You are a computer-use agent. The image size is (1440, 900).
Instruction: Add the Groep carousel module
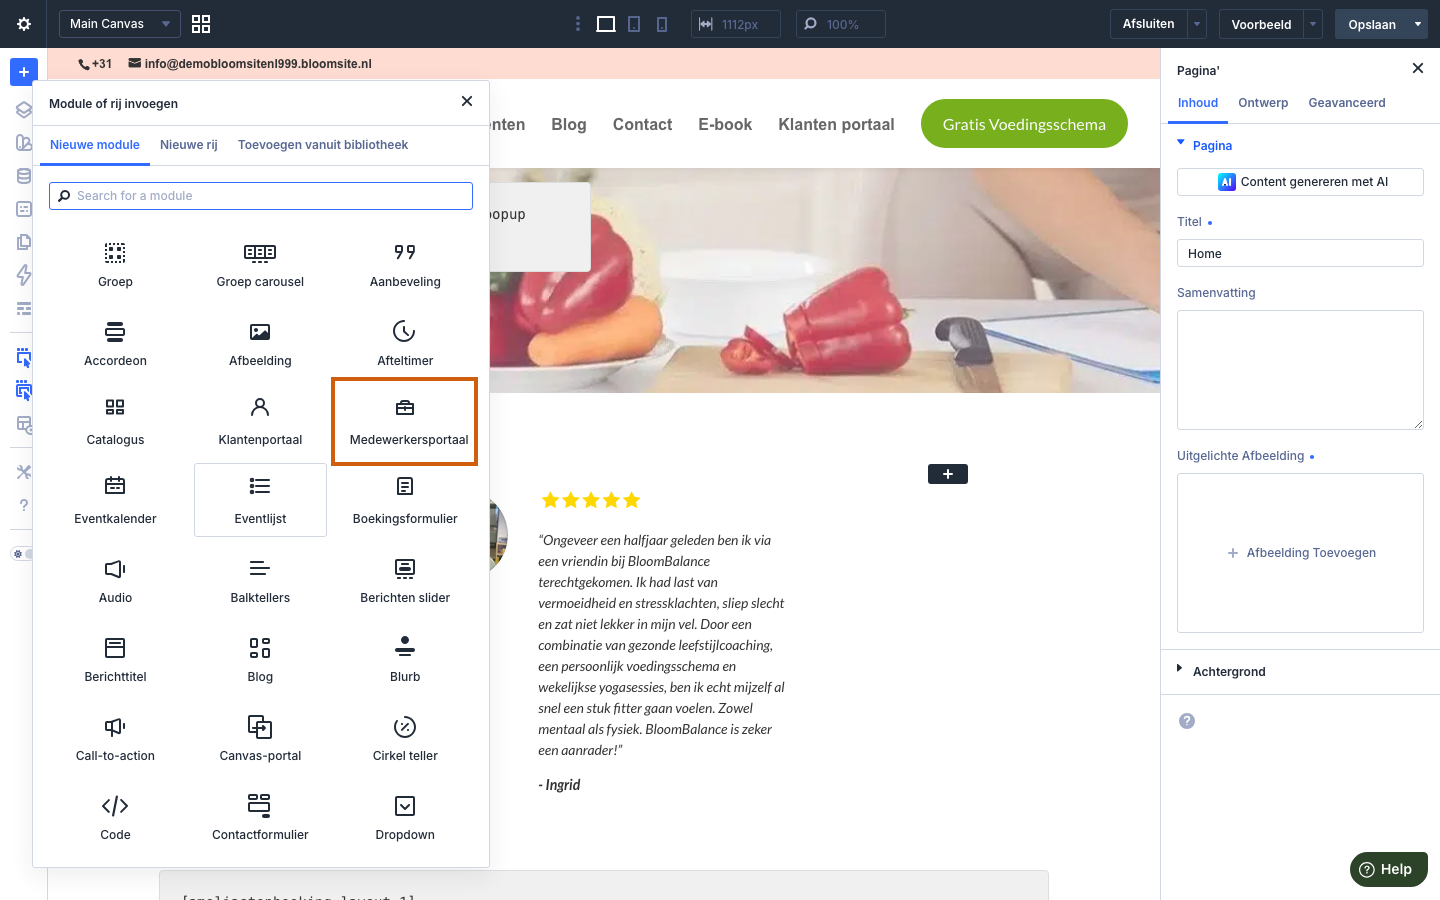click(x=260, y=264)
